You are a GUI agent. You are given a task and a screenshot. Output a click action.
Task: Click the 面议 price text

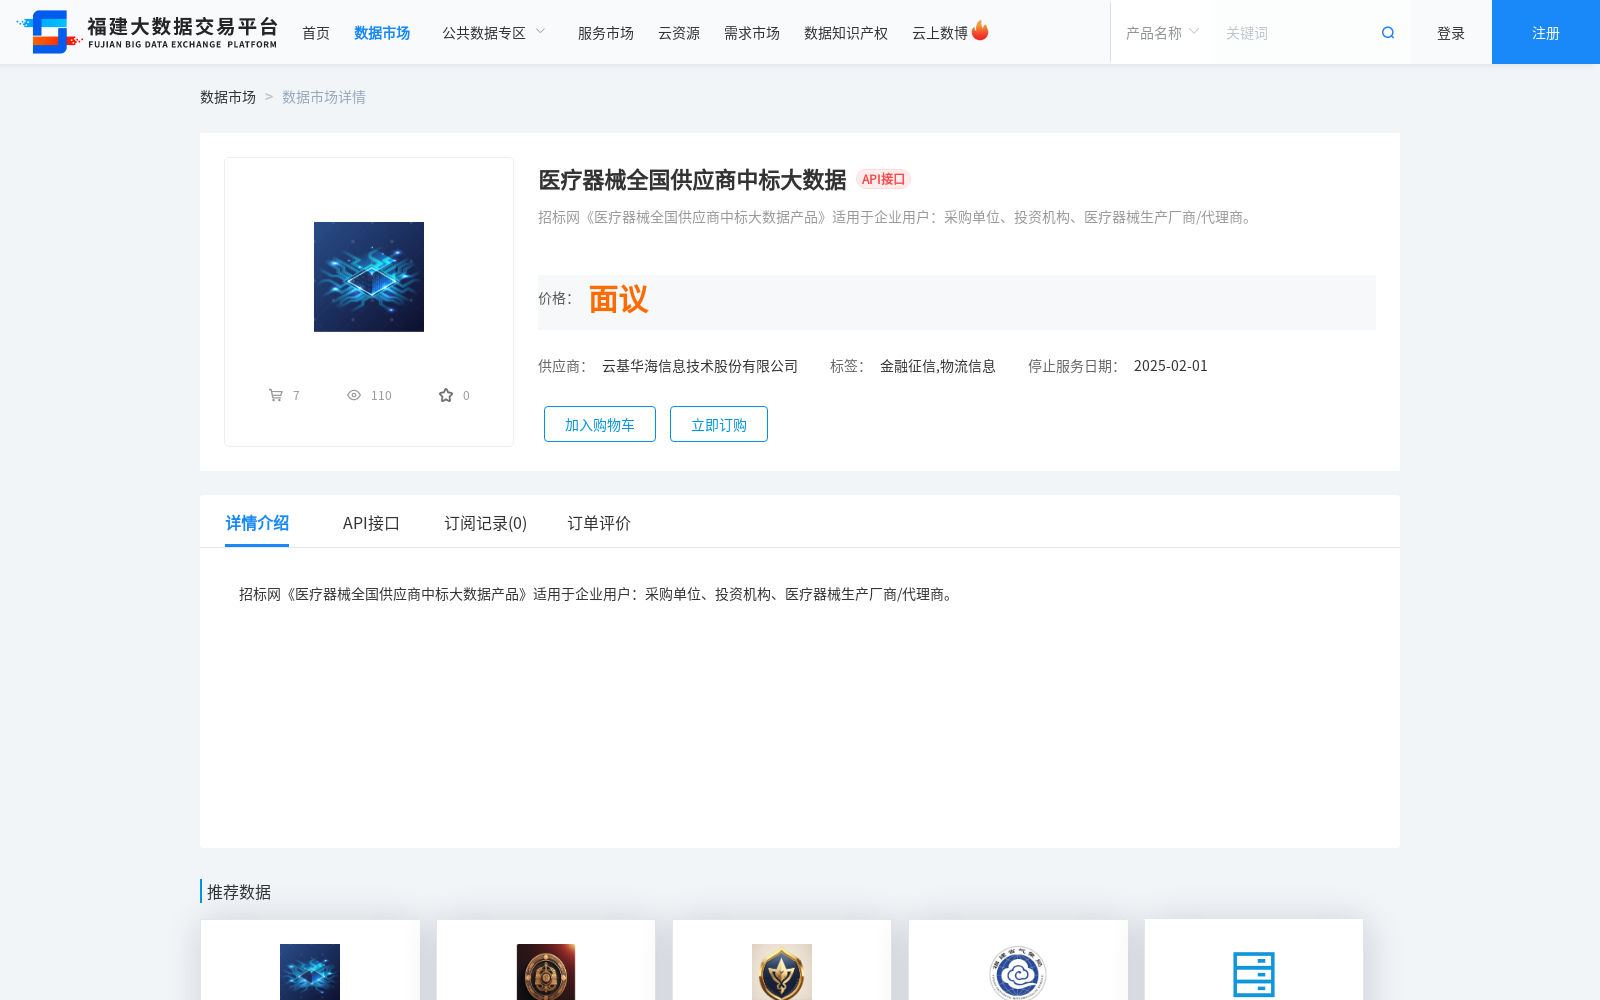pyautogui.click(x=618, y=299)
